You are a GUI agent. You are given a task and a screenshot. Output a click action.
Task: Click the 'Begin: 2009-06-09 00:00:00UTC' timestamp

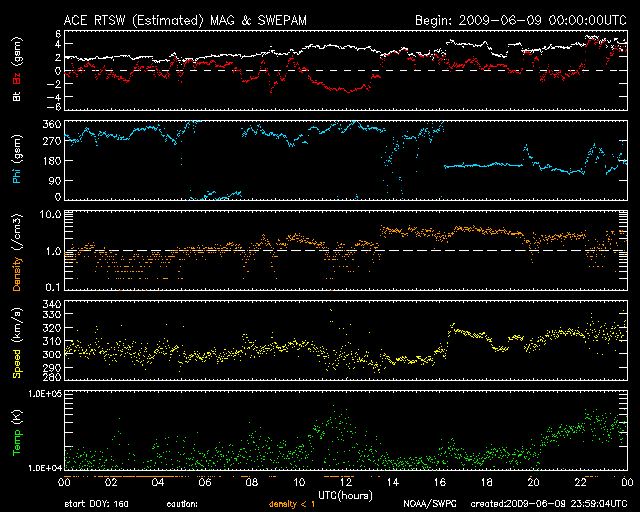point(521,20)
